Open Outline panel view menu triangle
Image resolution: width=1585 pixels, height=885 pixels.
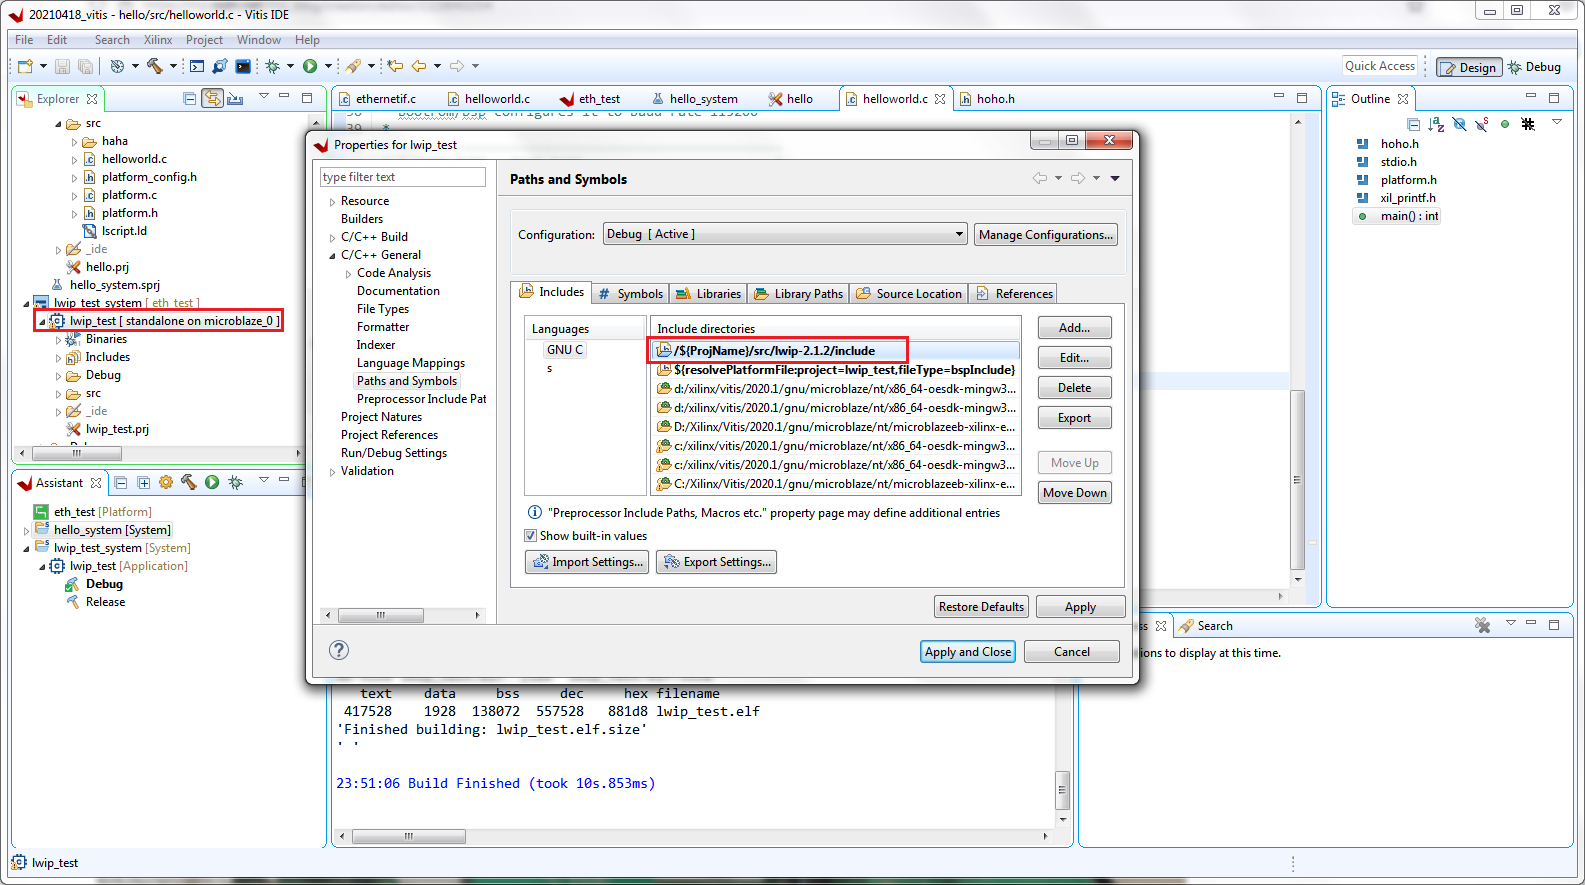coord(1557,122)
